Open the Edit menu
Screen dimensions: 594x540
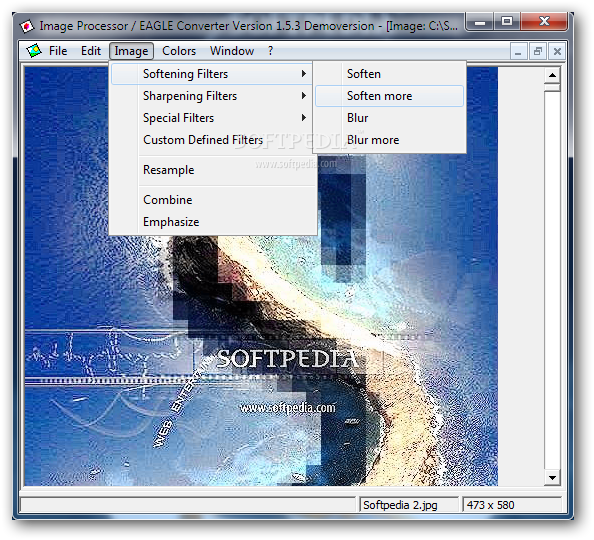pyautogui.click(x=91, y=51)
